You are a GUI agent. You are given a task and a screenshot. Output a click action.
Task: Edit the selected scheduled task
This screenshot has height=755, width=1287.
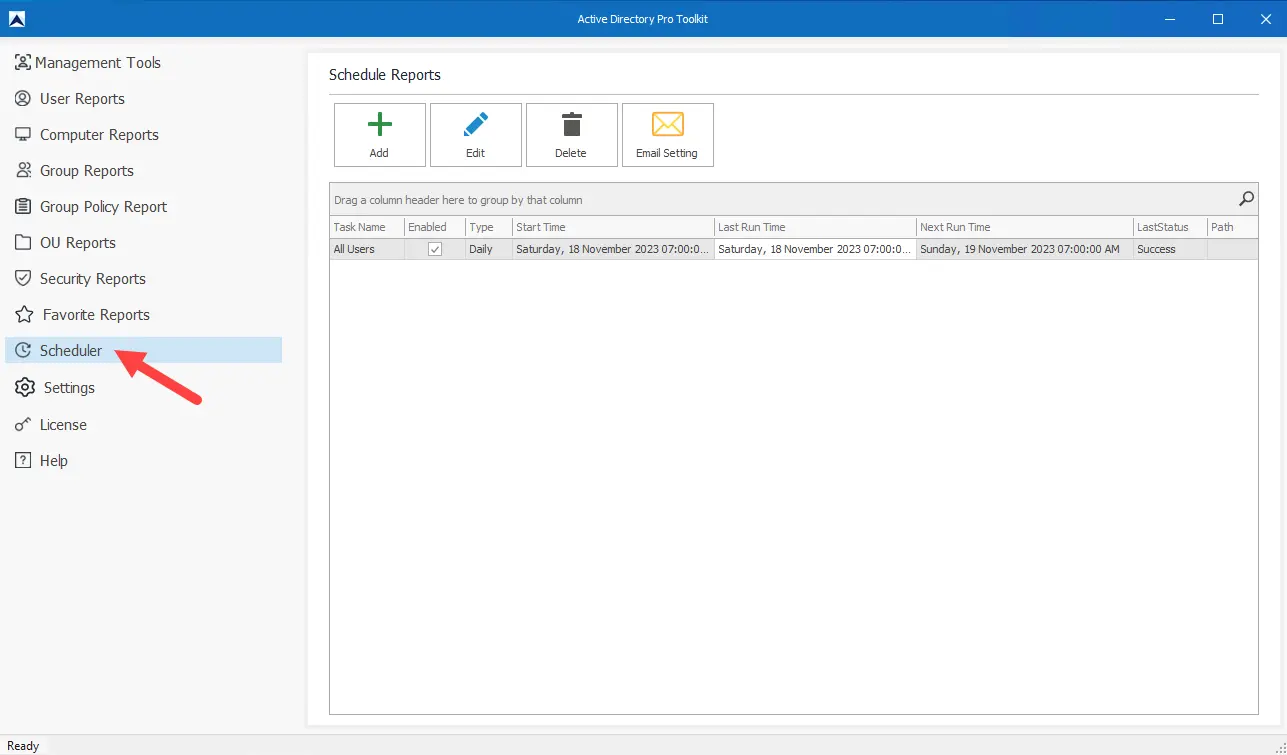(475, 135)
